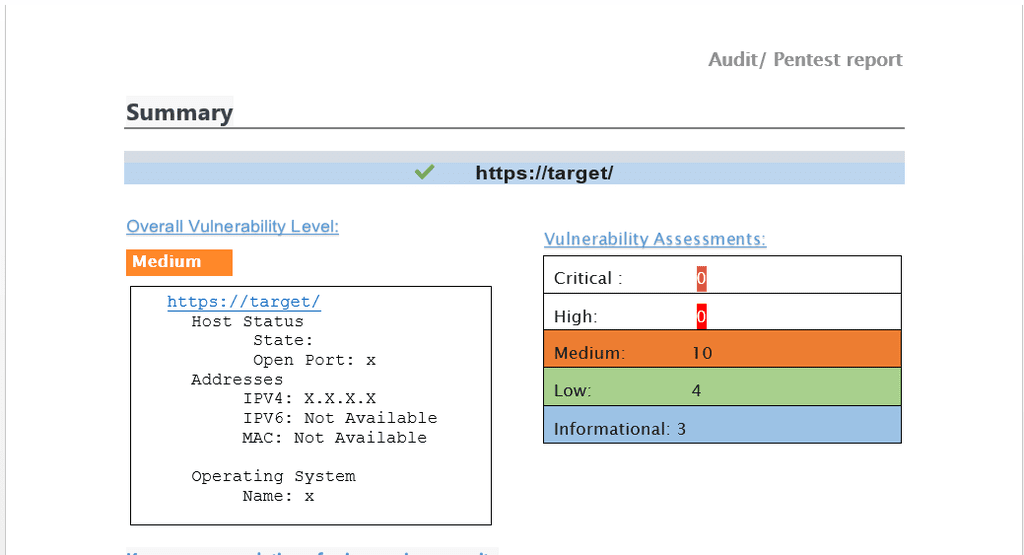Select the green Low row
The height and width of the screenshot is (555, 1024).
[x=722, y=389]
